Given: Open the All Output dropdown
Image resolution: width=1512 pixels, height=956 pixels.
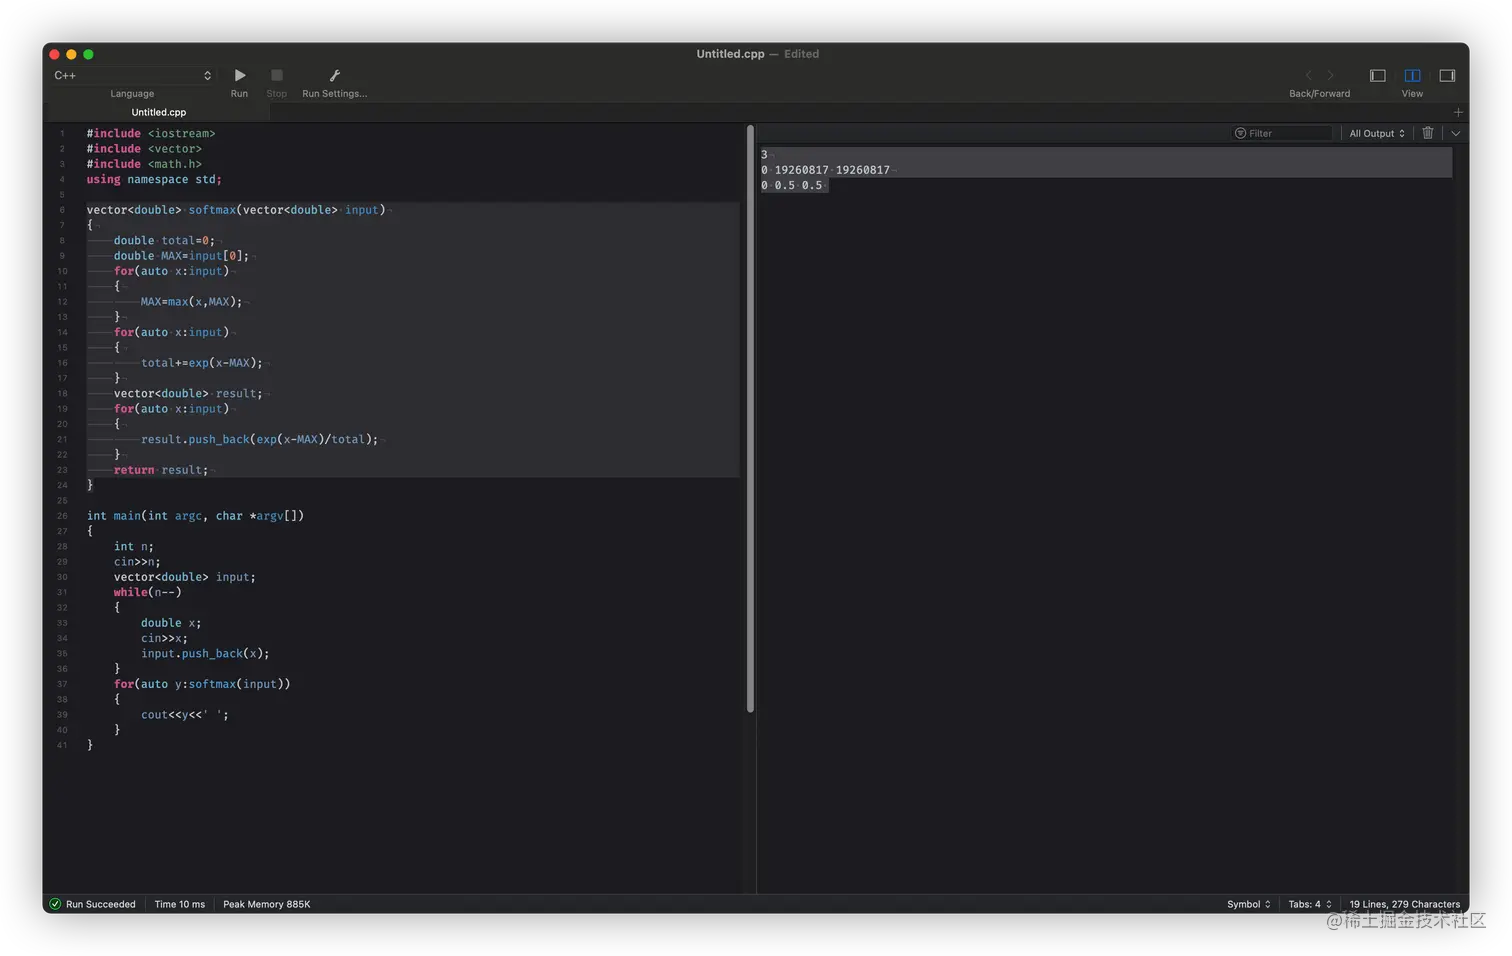Looking at the screenshot, I should point(1377,133).
